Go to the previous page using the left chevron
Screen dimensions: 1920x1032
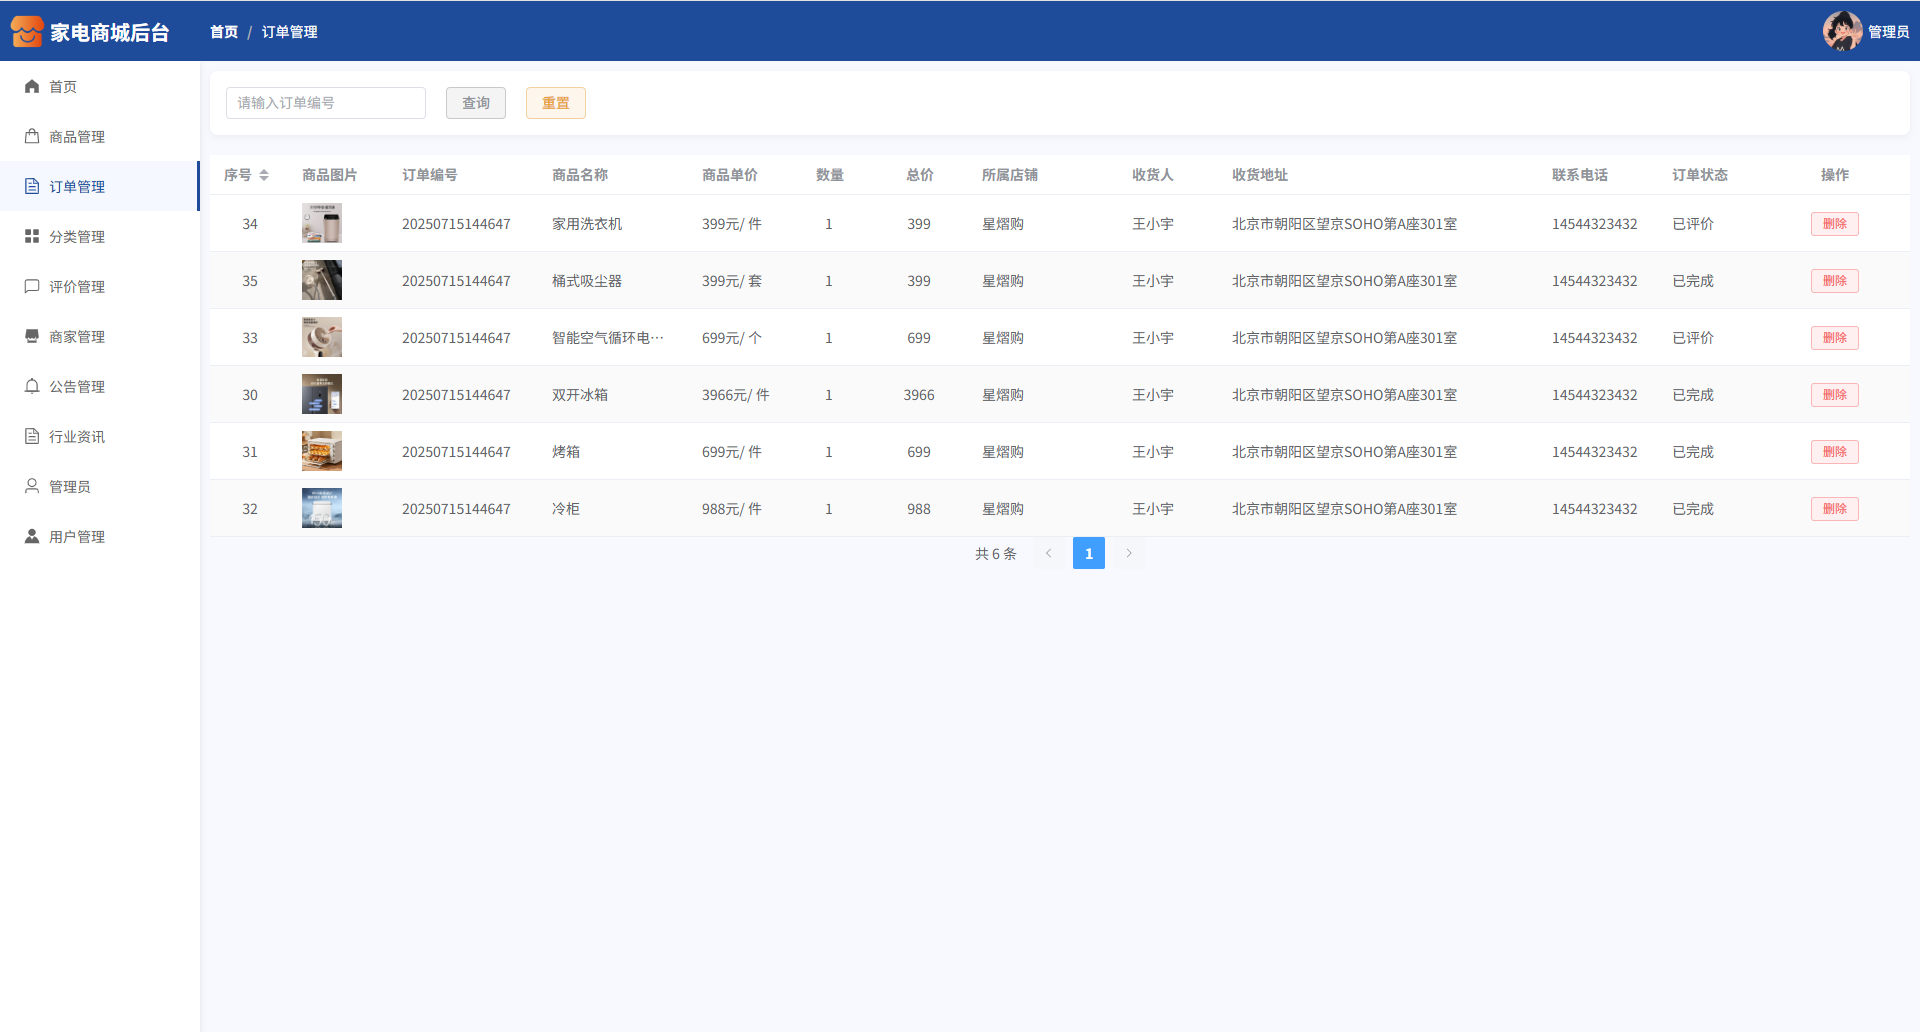point(1048,553)
